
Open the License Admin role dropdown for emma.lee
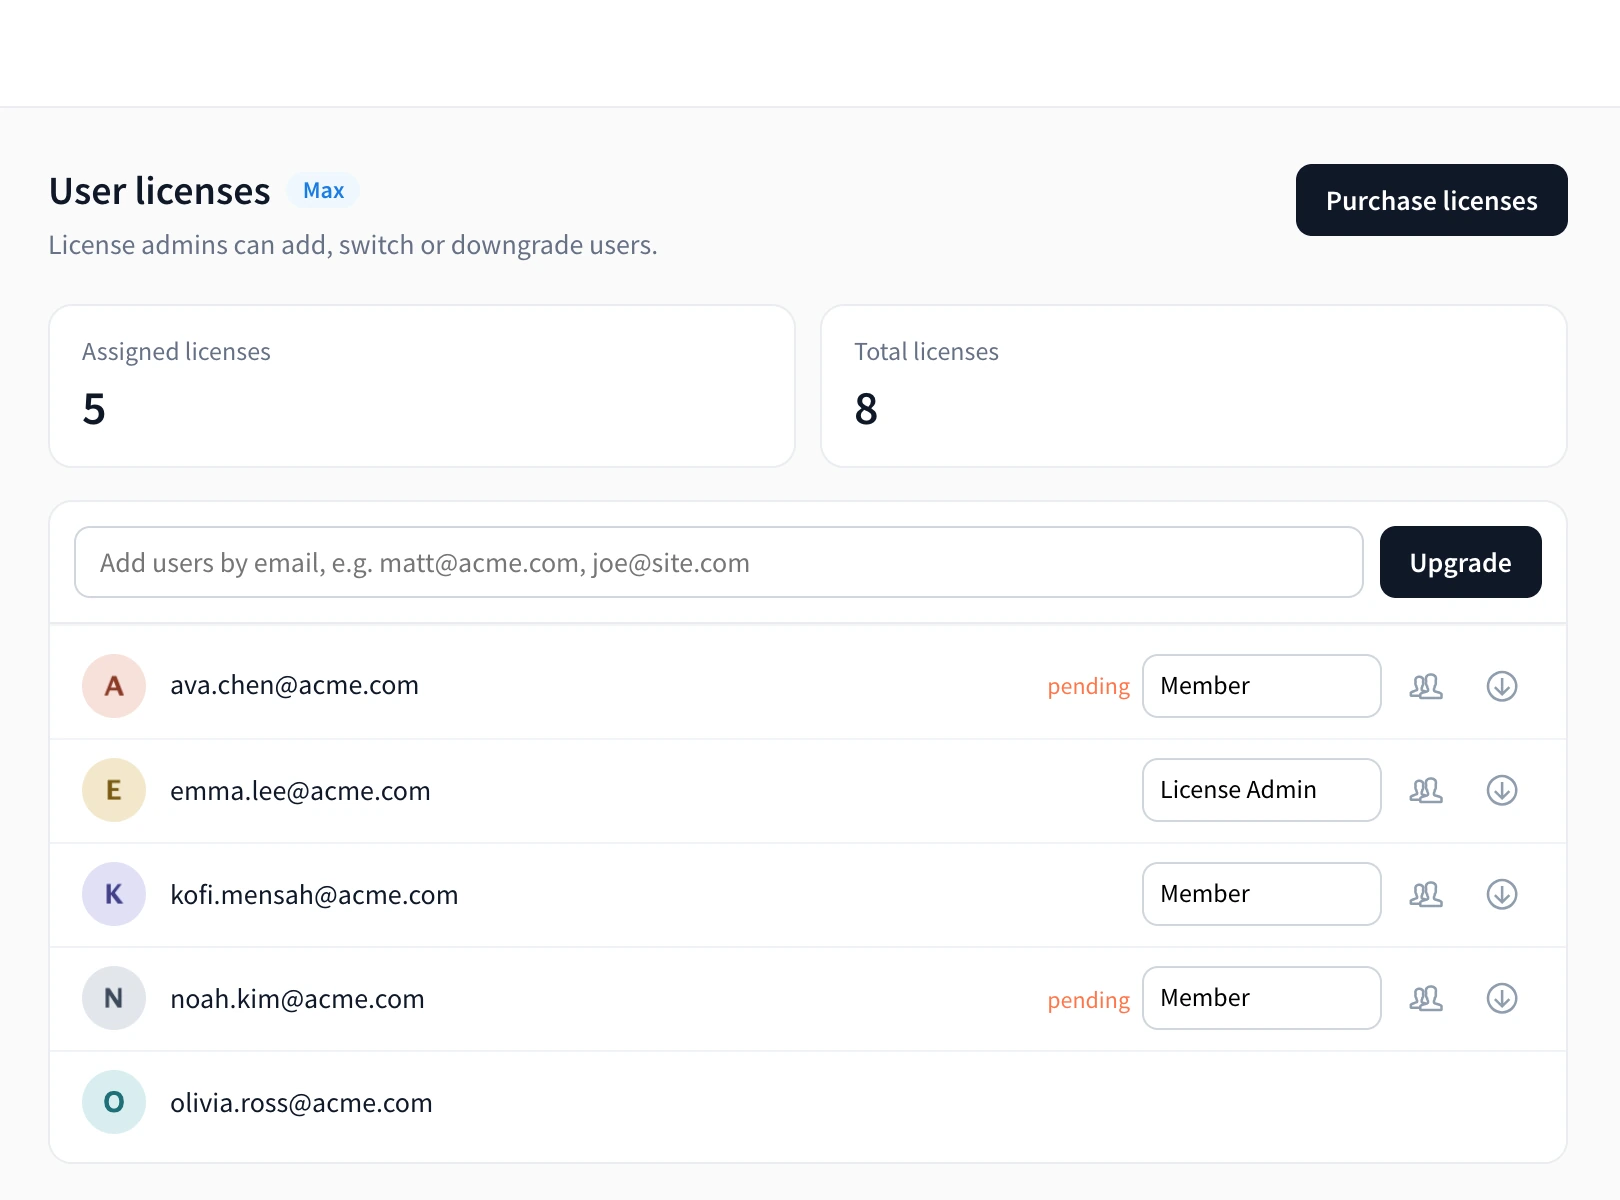coord(1262,790)
